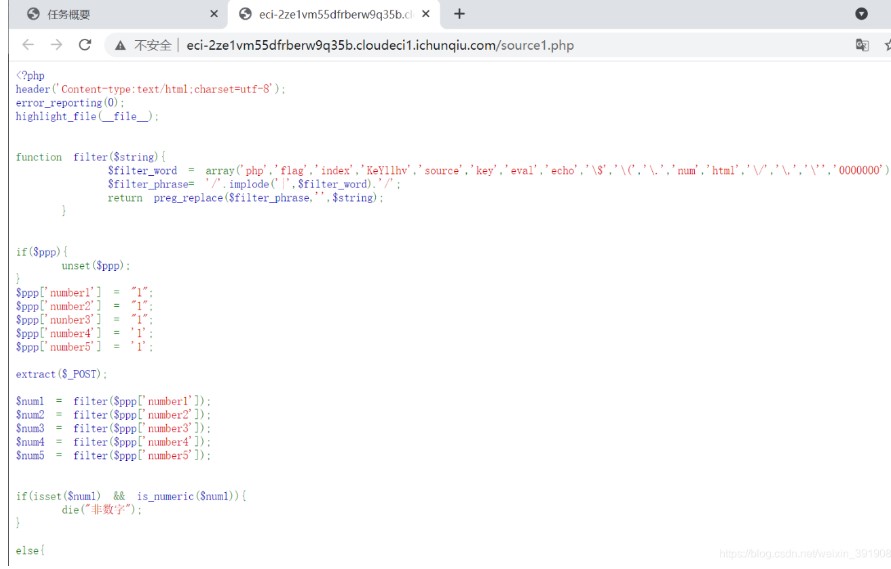Click the globe favicon on 任务概要 tab

click(x=34, y=14)
